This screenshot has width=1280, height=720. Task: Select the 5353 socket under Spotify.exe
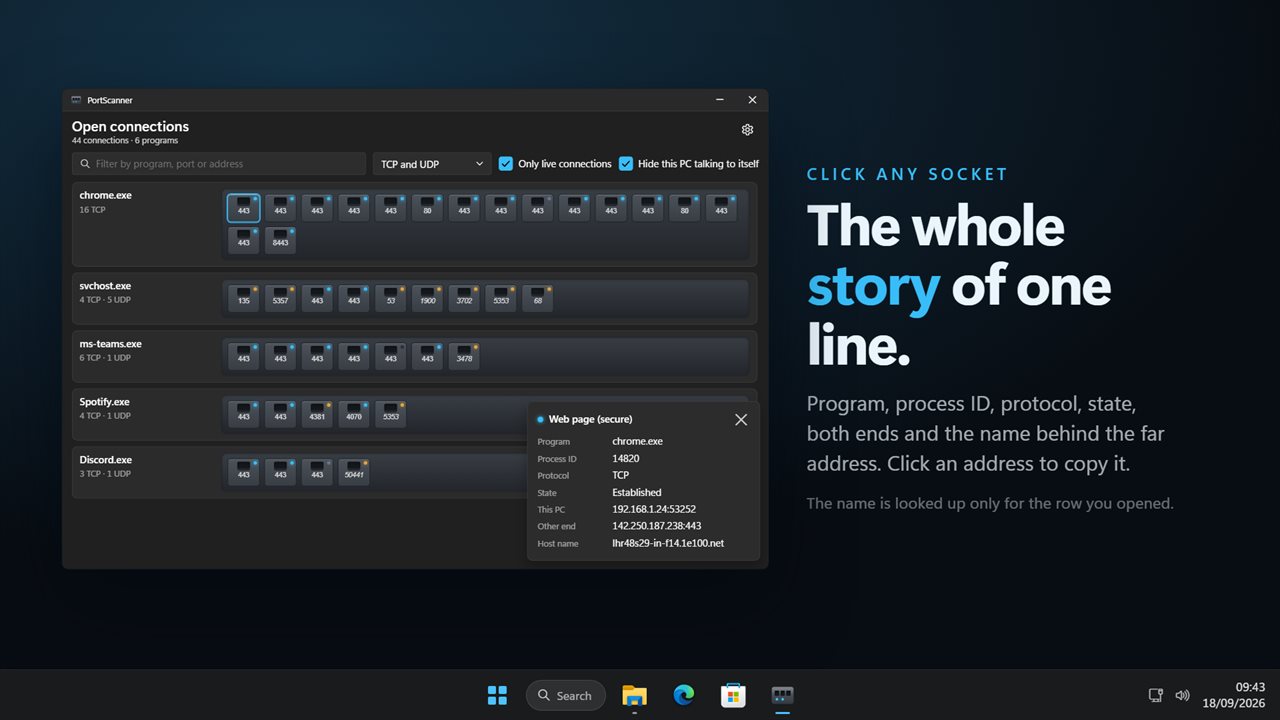(391, 414)
